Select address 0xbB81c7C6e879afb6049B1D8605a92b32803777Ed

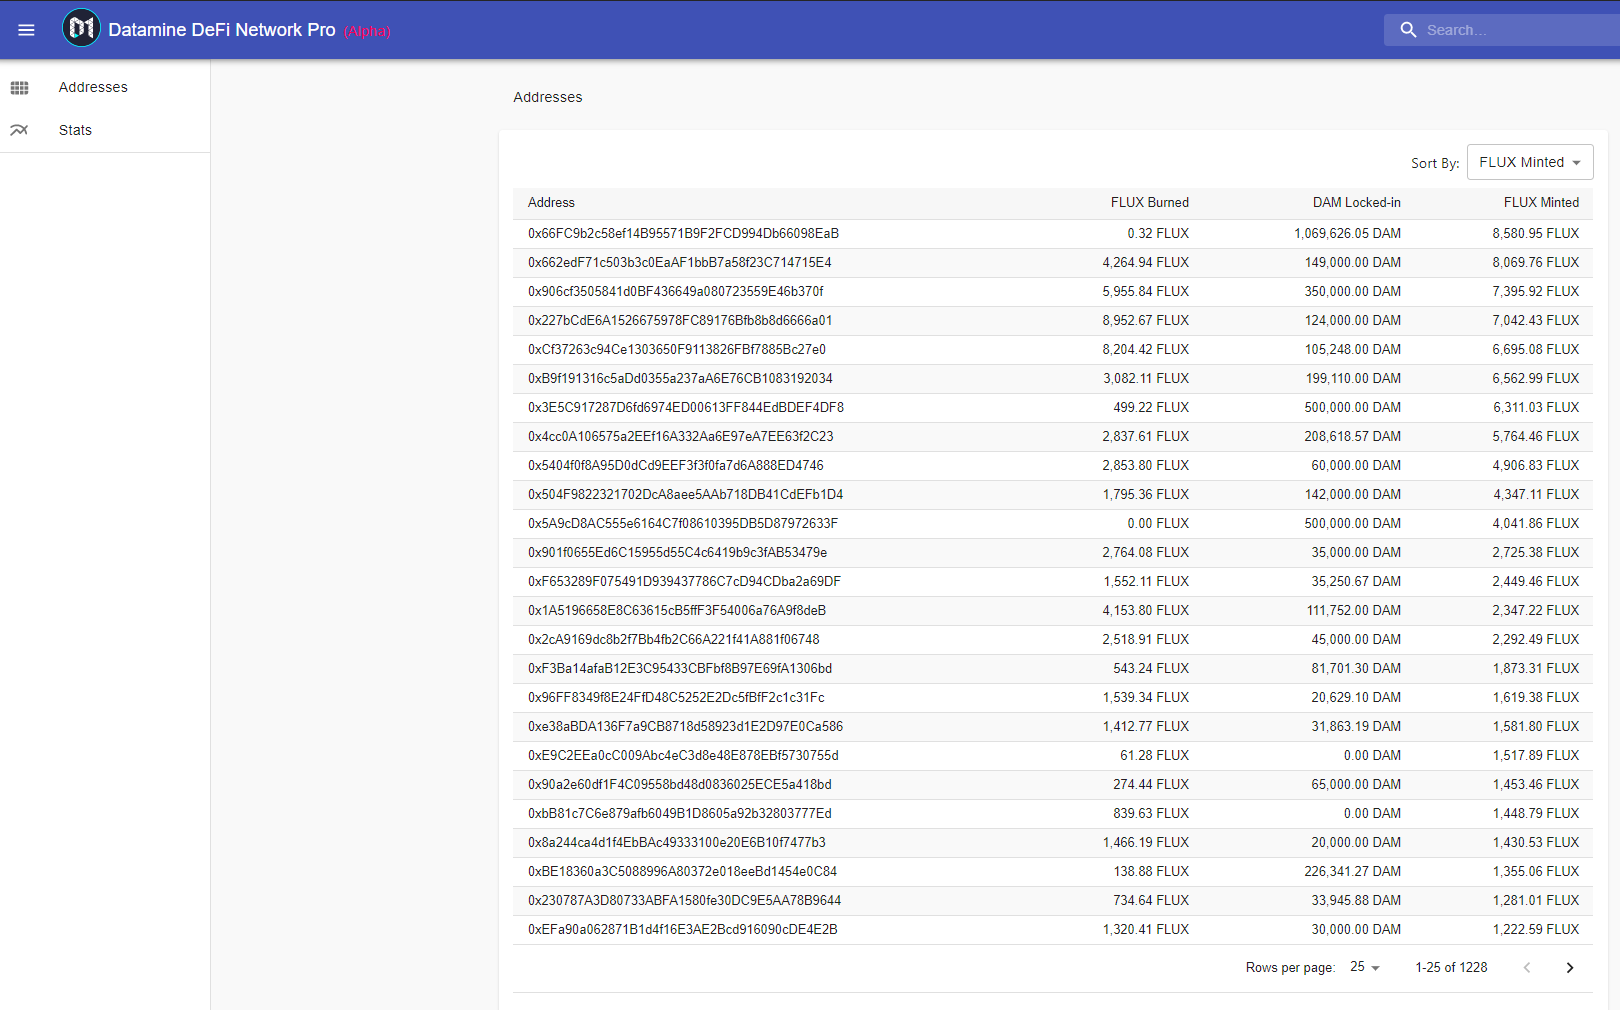[680, 814]
